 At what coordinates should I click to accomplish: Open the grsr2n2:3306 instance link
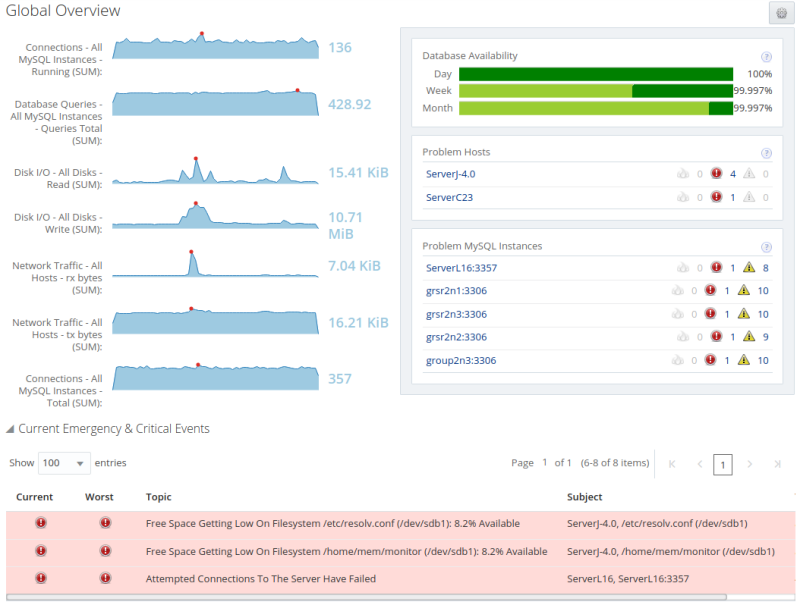pyautogui.click(x=456, y=337)
